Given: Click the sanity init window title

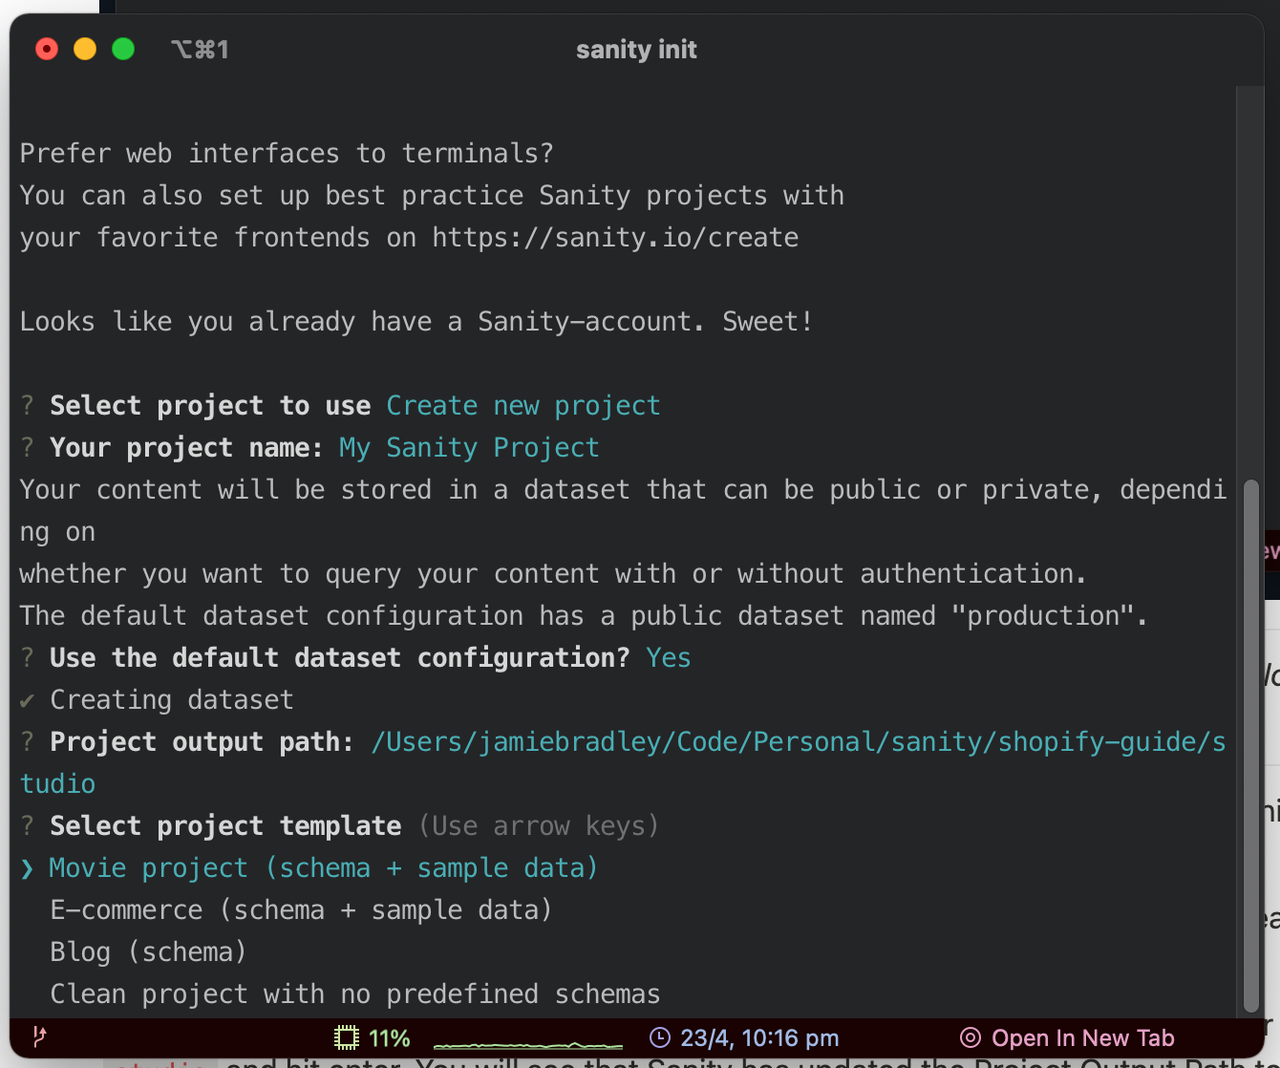Looking at the screenshot, I should pyautogui.click(x=636, y=49).
